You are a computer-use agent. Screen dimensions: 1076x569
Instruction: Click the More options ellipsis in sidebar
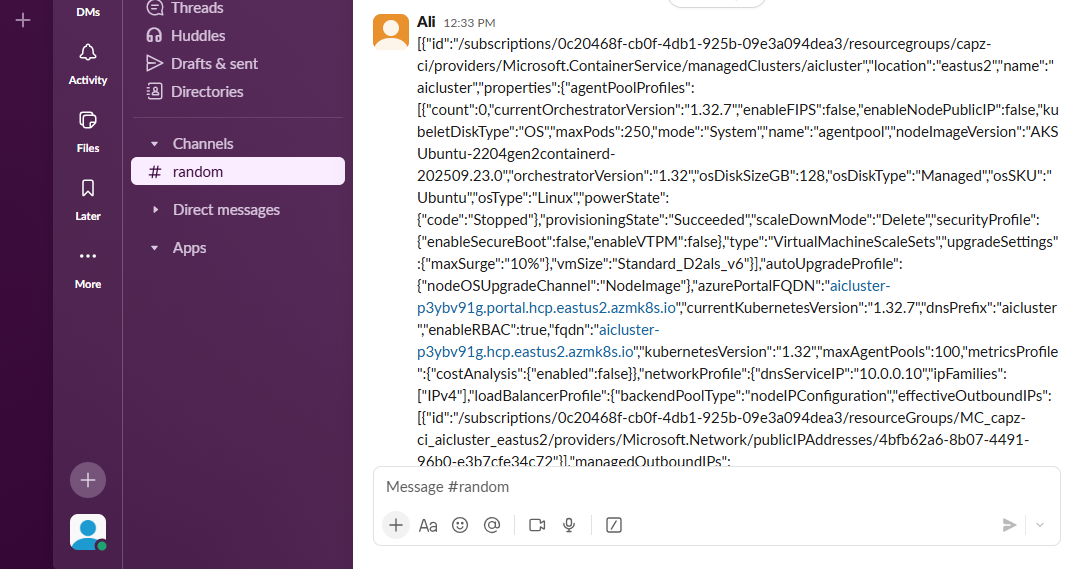[x=88, y=266]
